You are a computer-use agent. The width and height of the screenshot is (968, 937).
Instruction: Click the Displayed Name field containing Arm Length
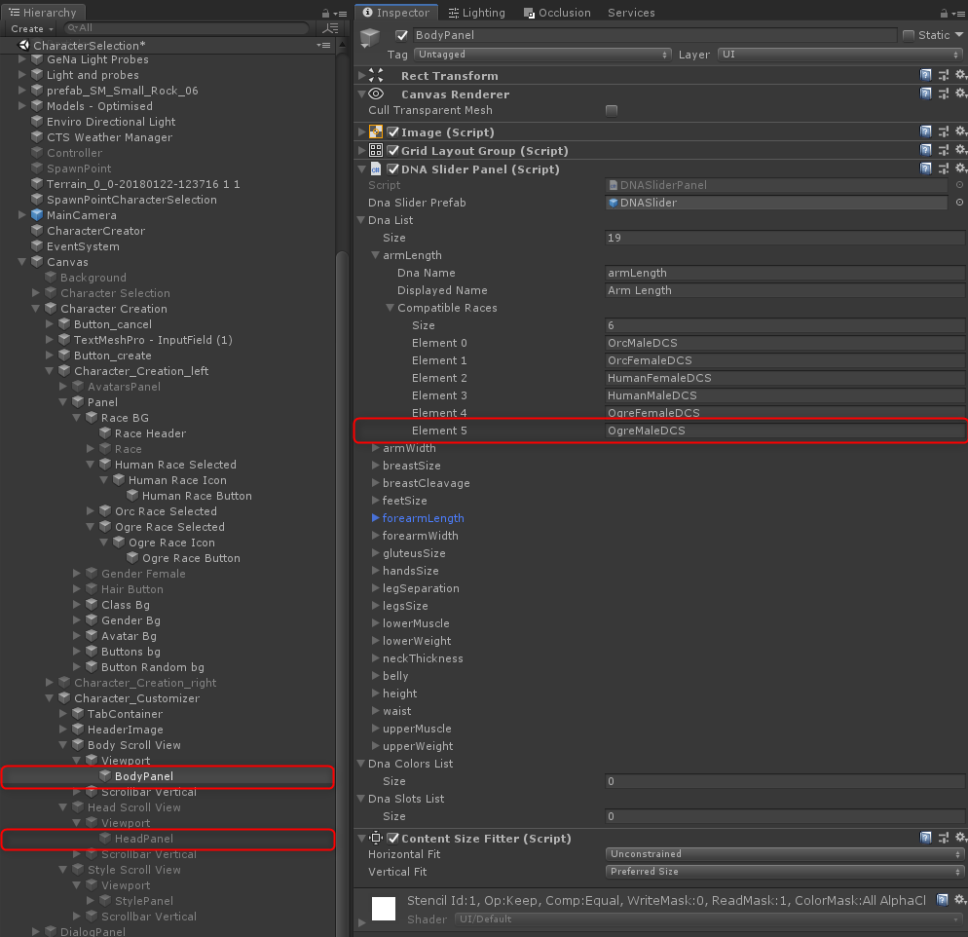coord(785,291)
